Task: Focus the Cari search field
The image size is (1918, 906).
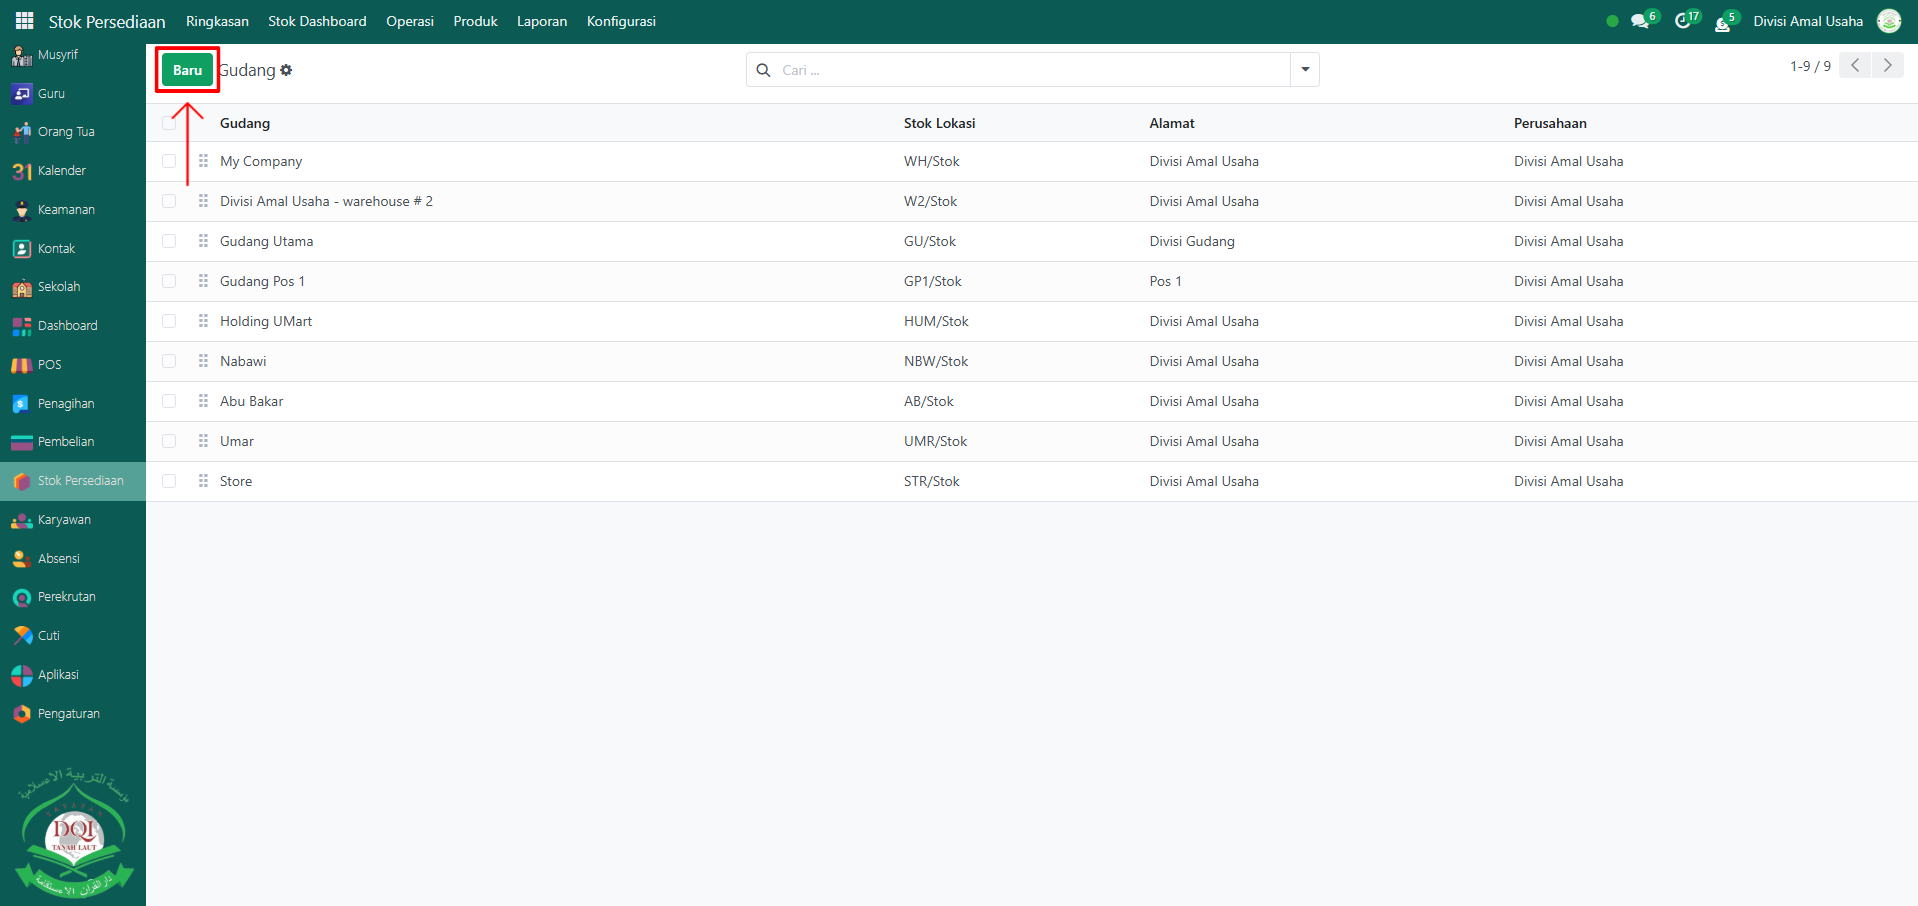Action: (x=1030, y=70)
